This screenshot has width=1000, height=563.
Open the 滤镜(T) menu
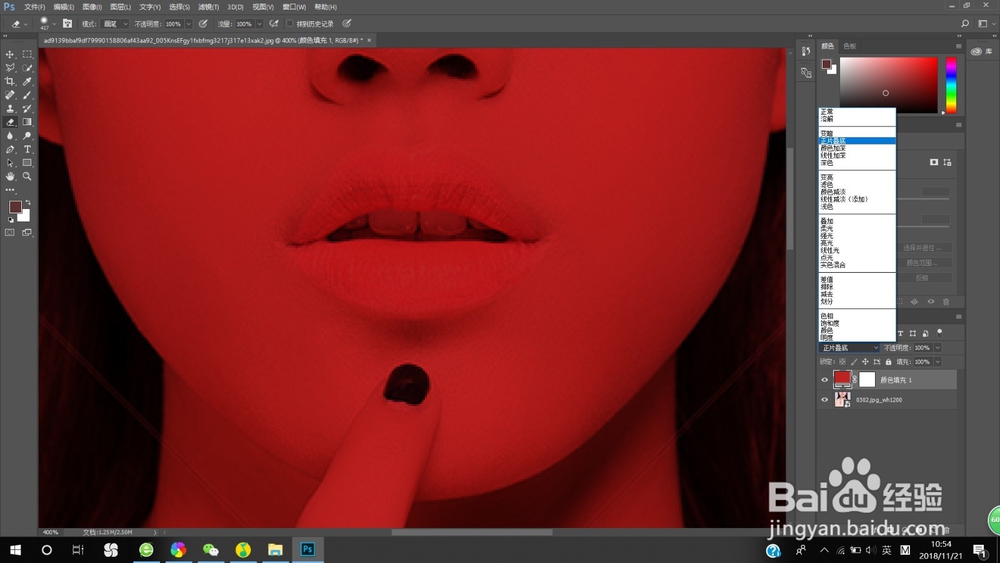209,7
